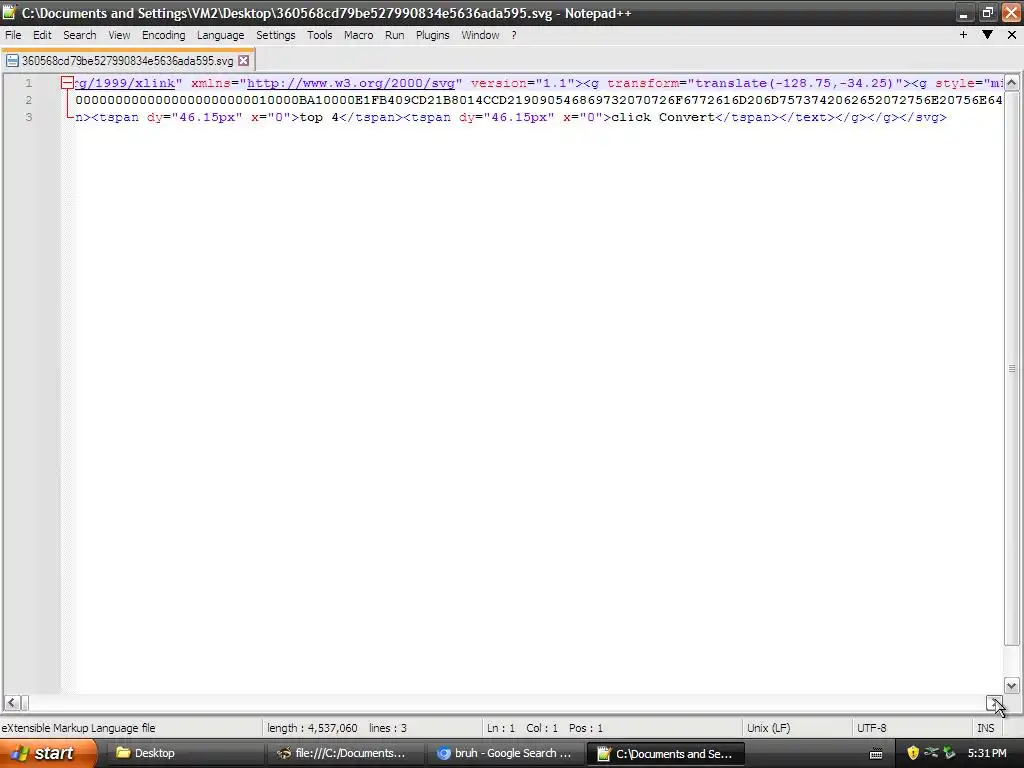
Task: Click the keyboard icon in the system tray
Action: pyautogui.click(x=876, y=754)
